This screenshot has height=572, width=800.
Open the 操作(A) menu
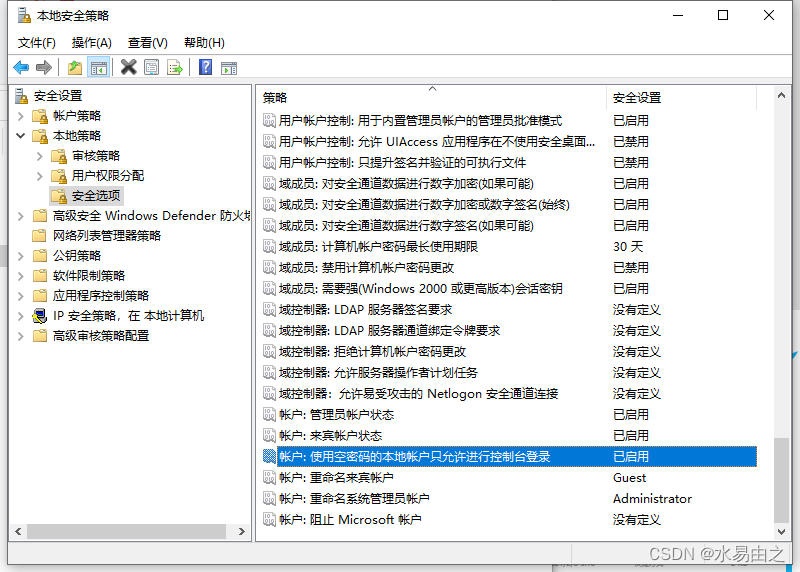pyautogui.click(x=92, y=43)
